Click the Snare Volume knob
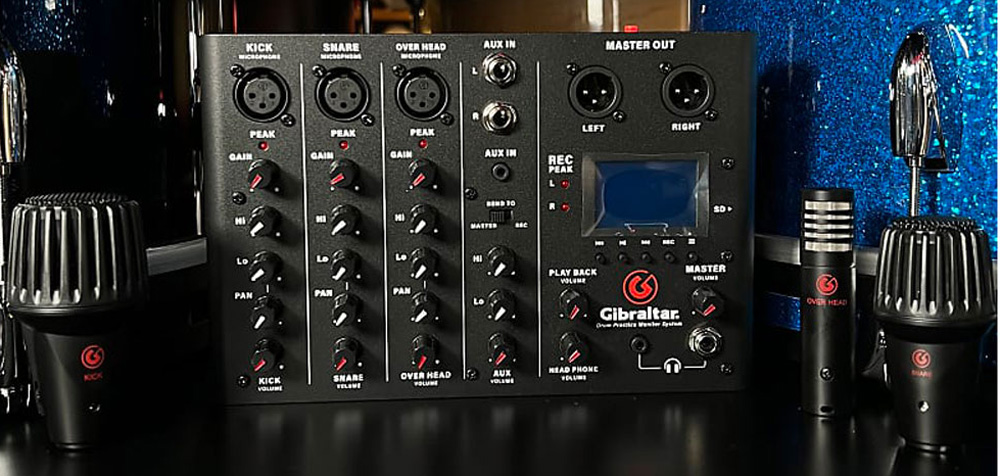Viewport: 1000px width, 476px height. click(345, 351)
